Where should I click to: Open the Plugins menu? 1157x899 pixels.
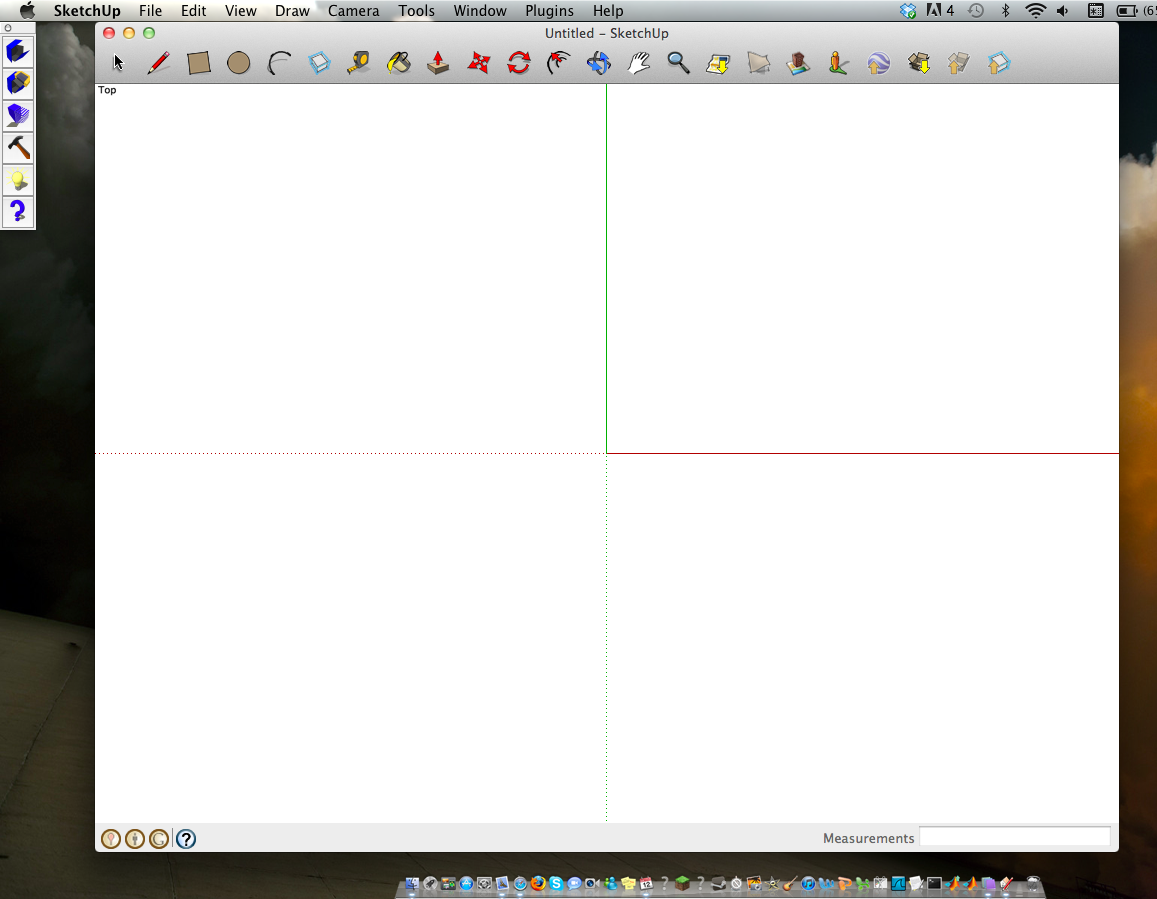(x=550, y=11)
